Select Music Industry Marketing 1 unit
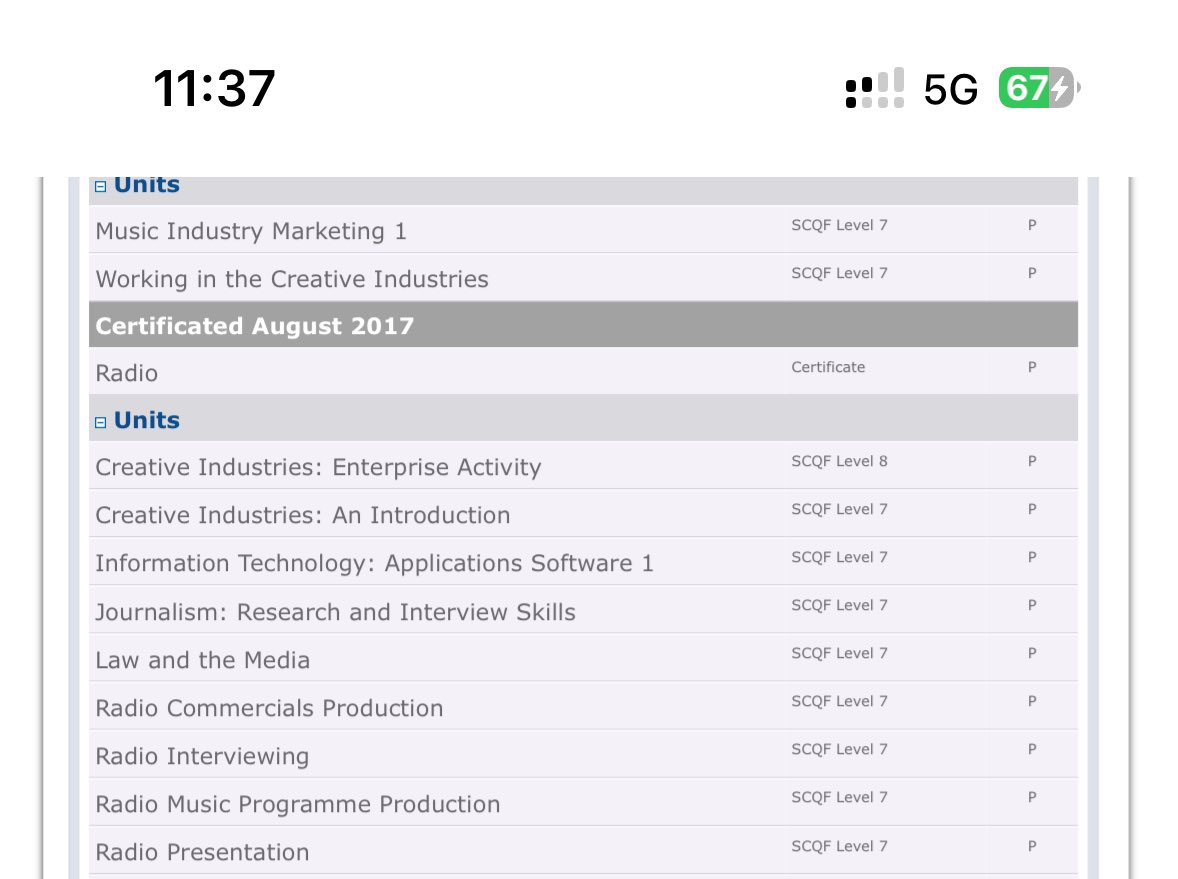The height and width of the screenshot is (879, 1178). (x=583, y=229)
